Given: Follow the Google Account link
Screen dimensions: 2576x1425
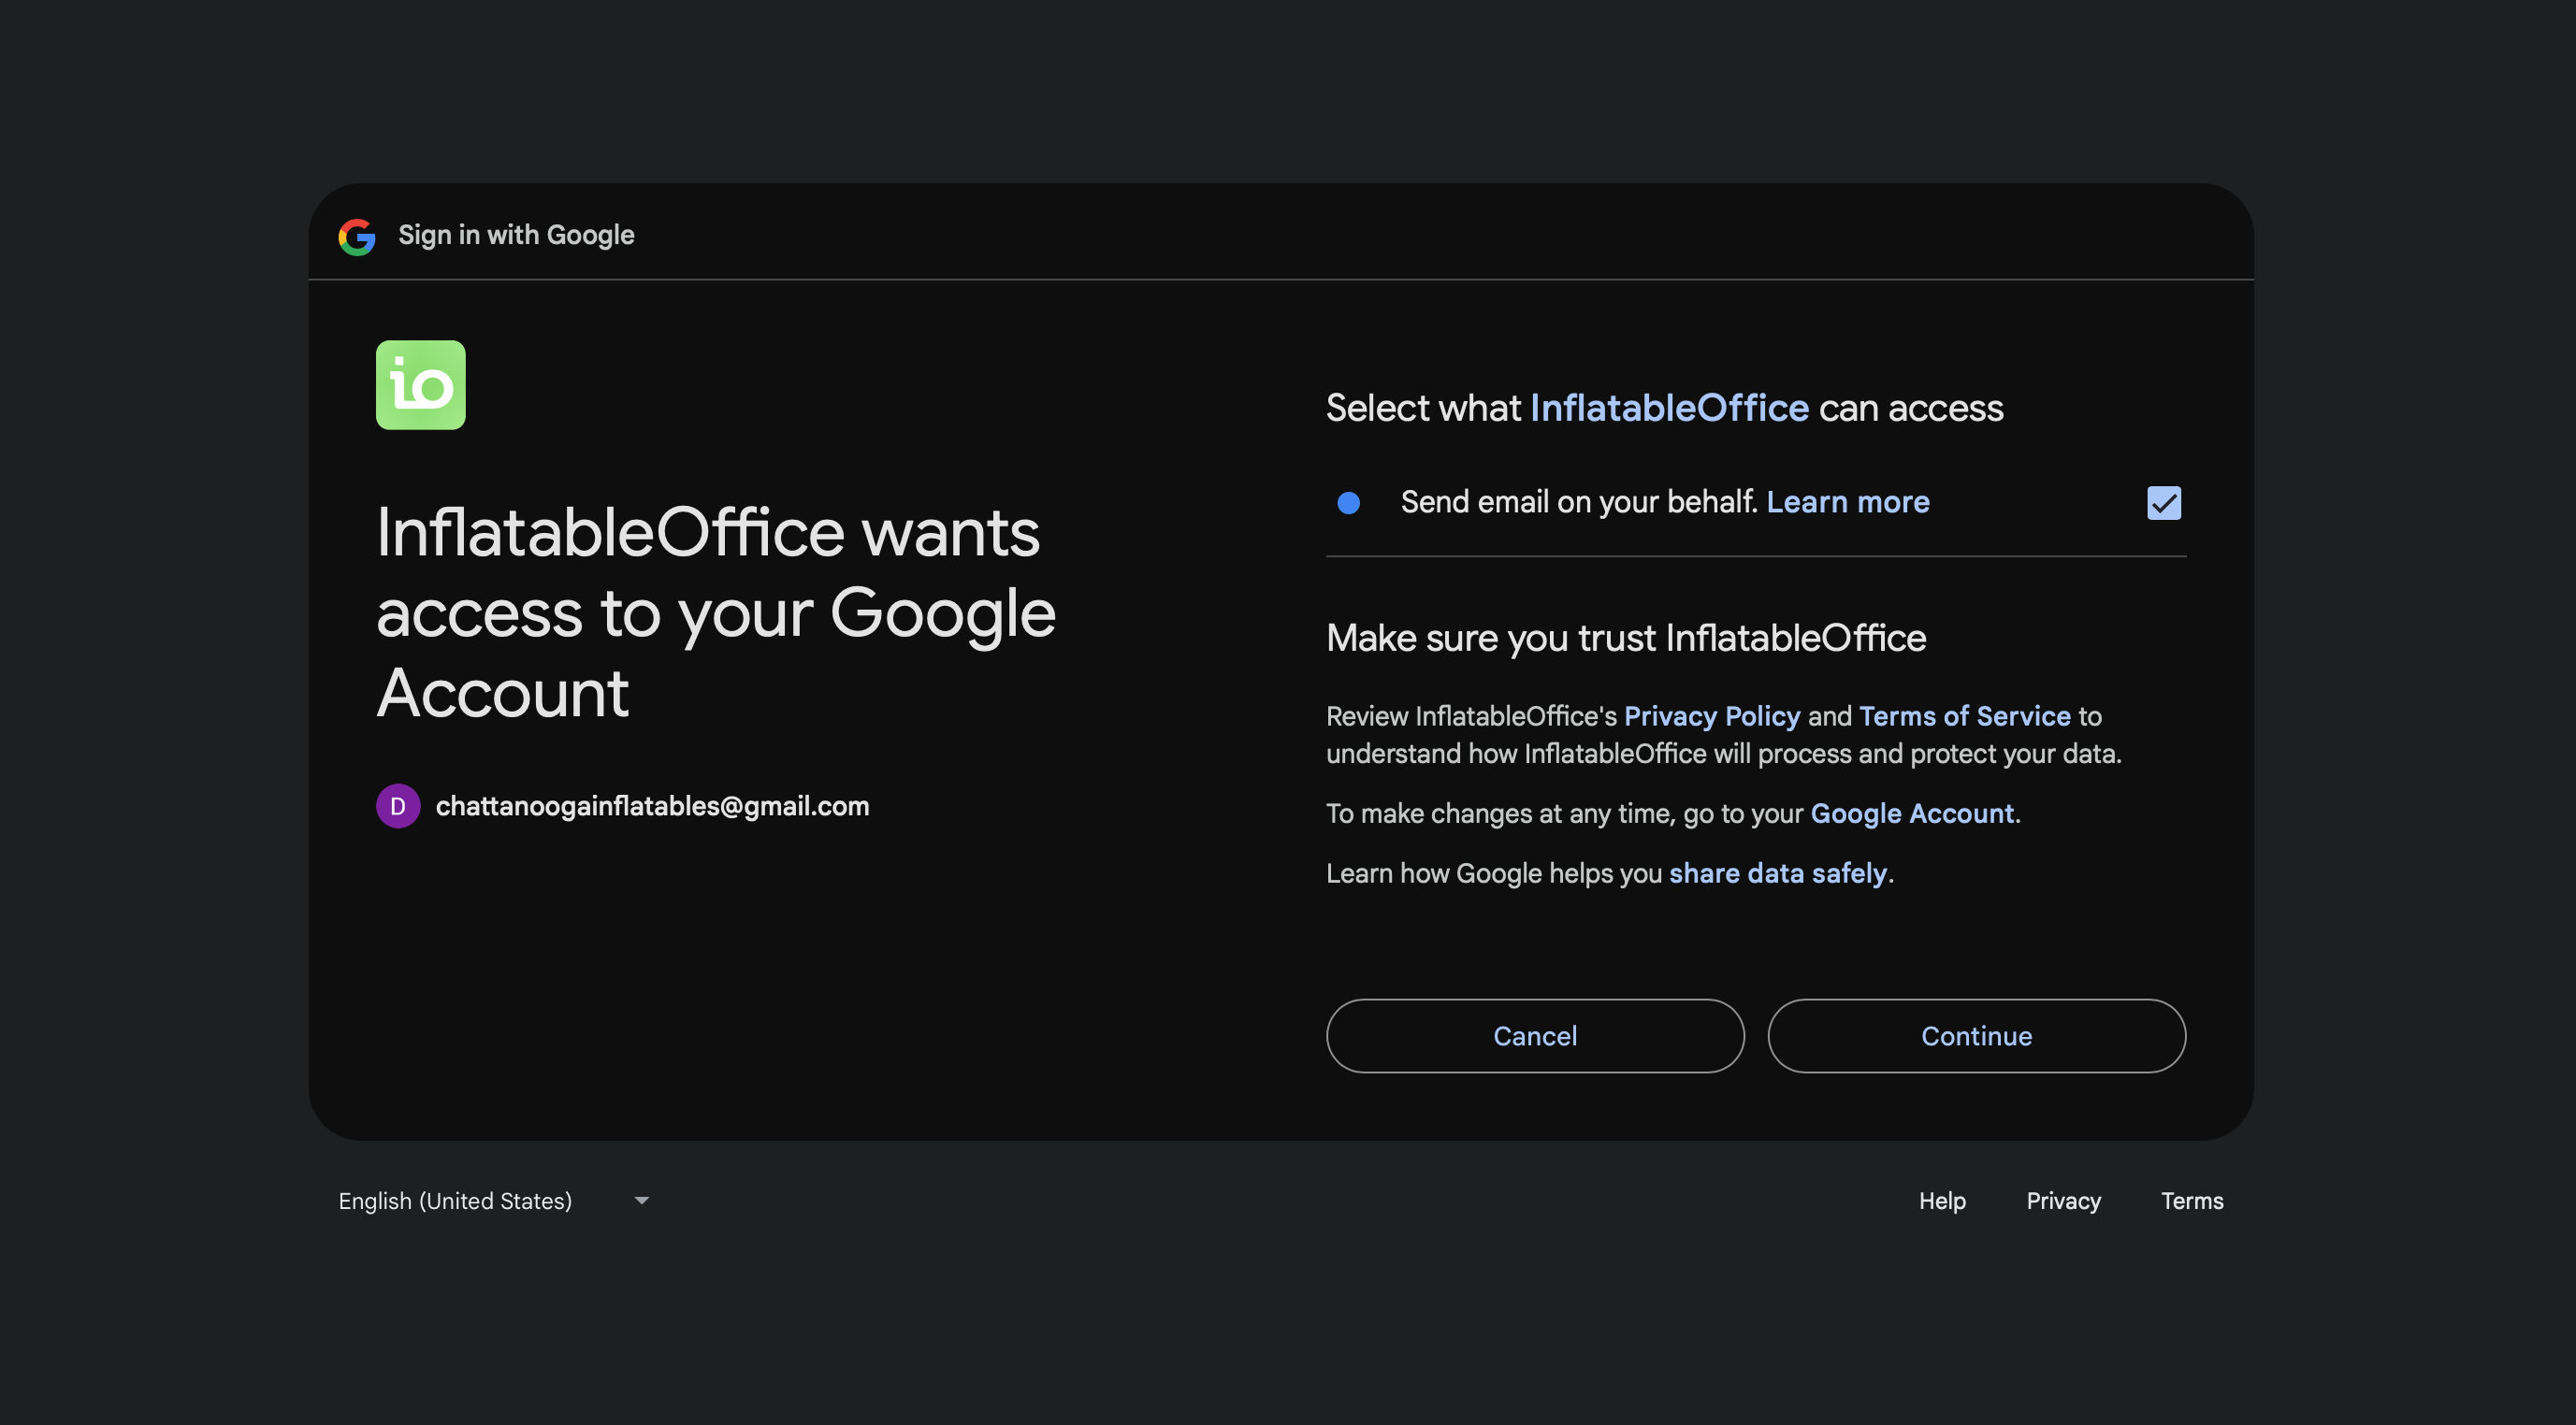Looking at the screenshot, I should point(1912,813).
